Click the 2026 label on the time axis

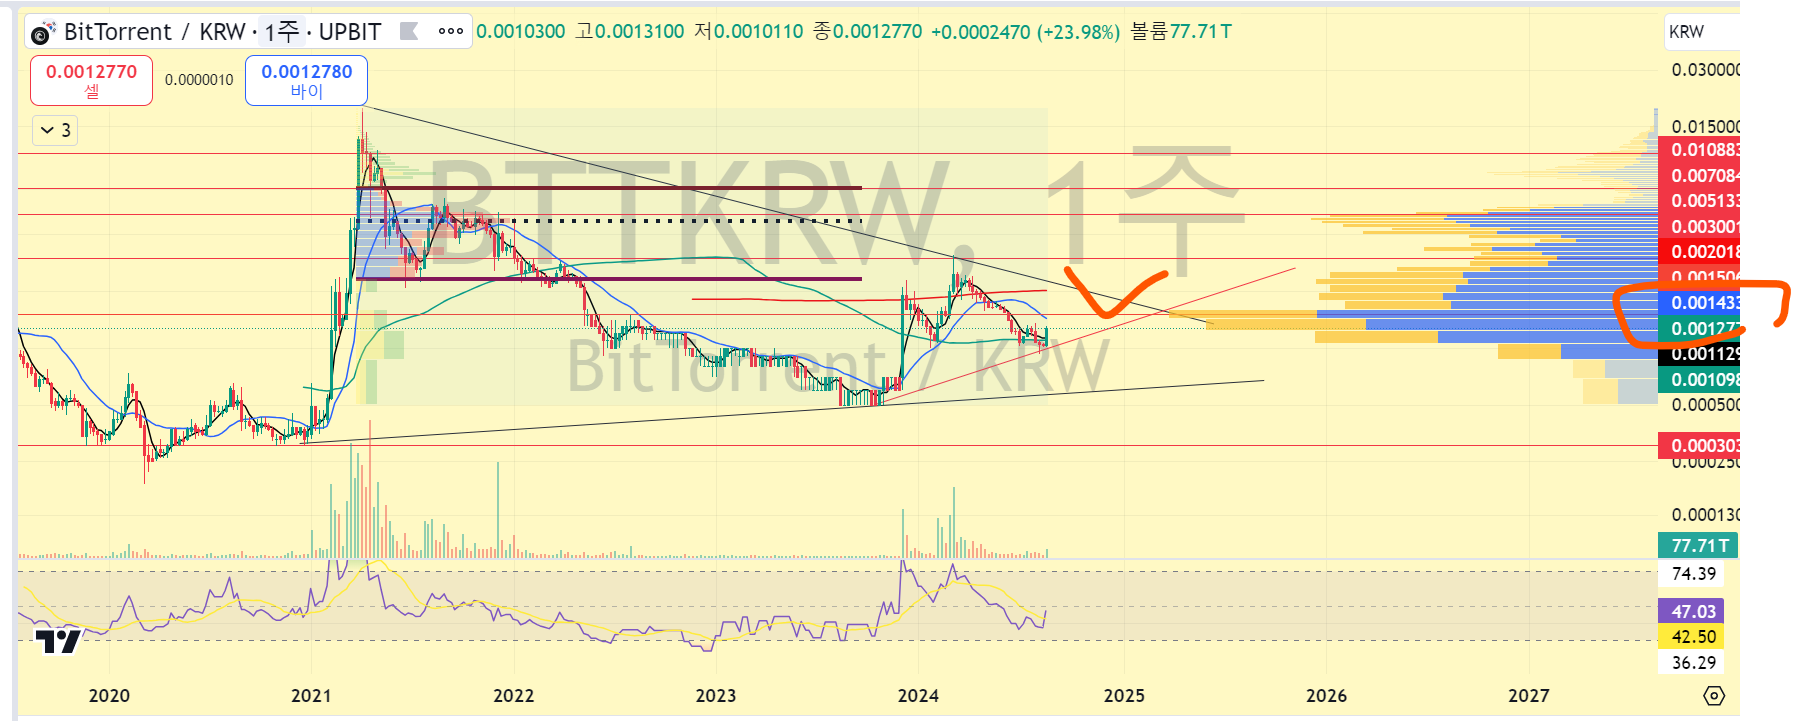1326,696
